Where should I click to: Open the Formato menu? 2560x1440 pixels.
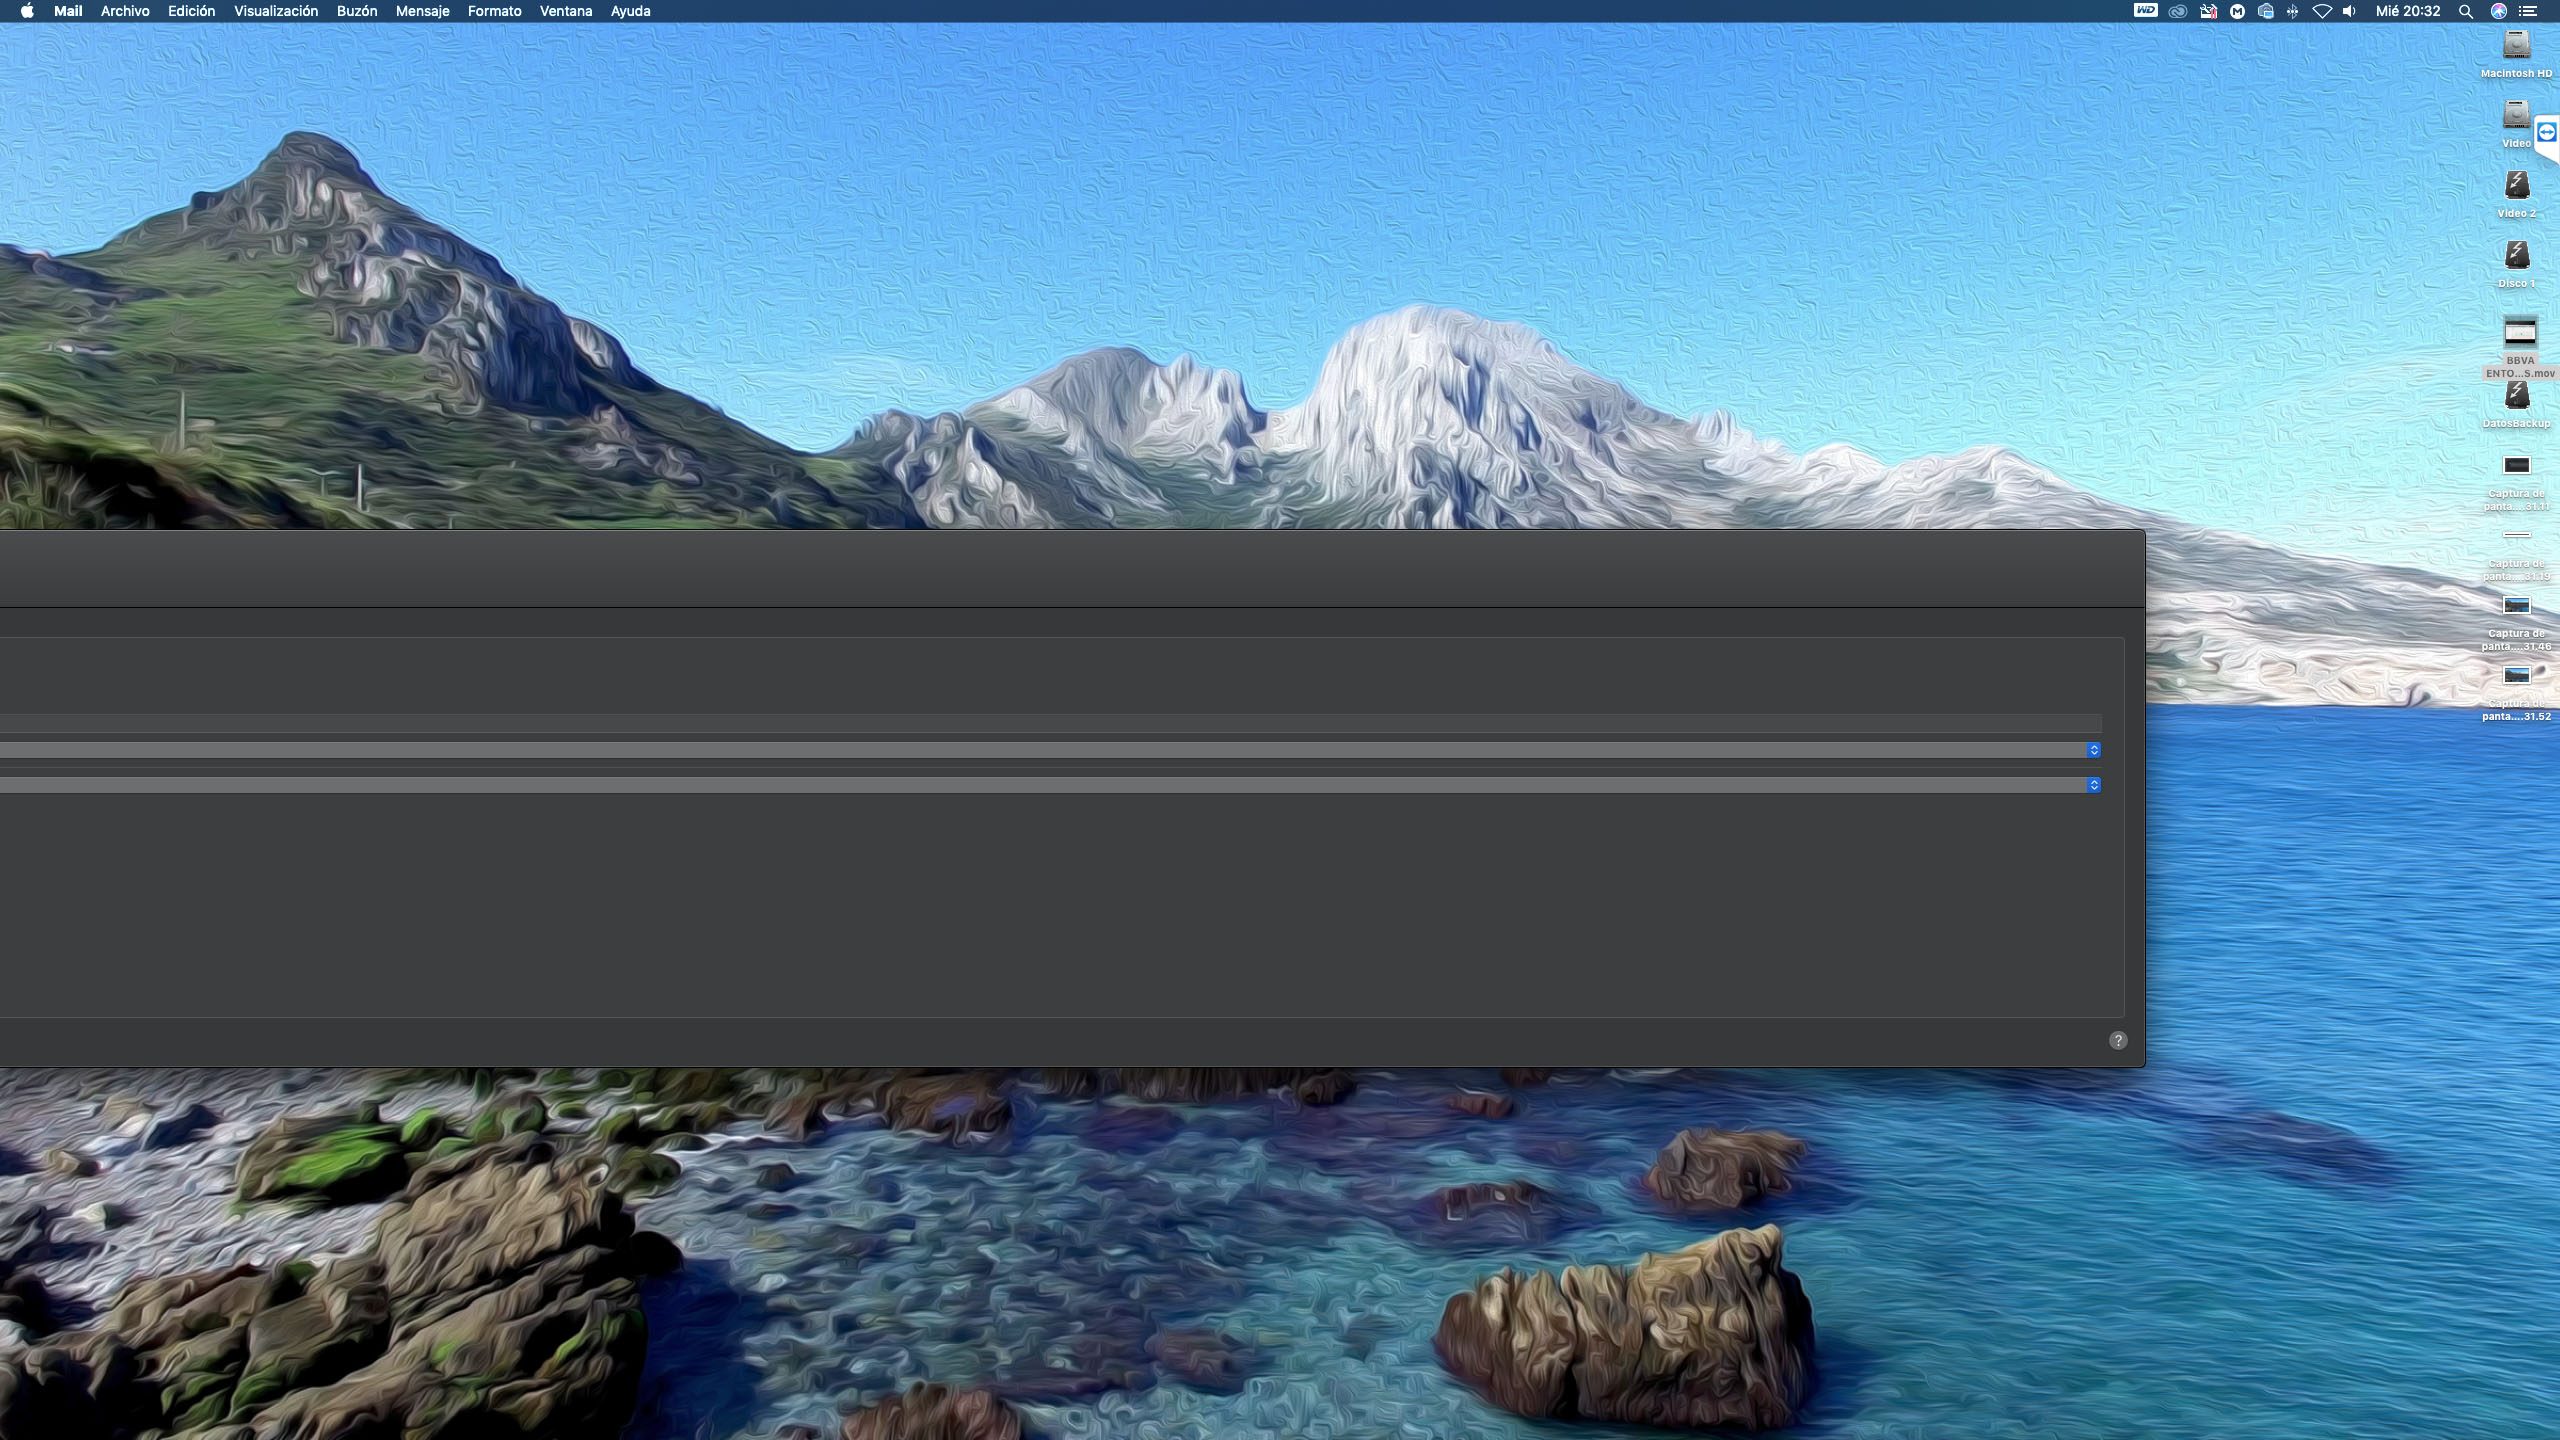pos(494,11)
